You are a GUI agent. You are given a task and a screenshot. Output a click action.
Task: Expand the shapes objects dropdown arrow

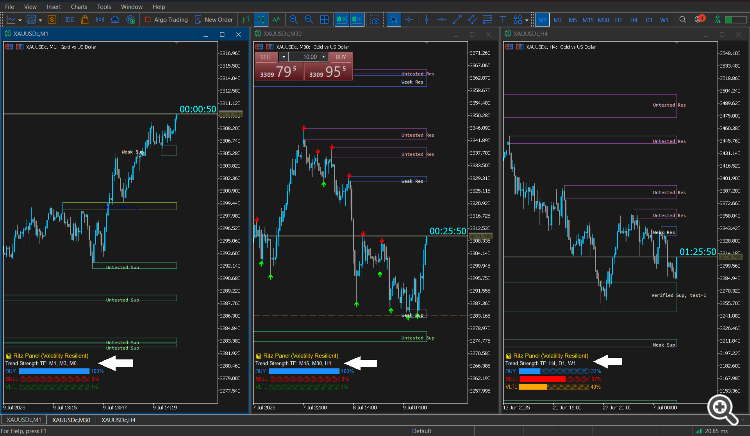(x=527, y=20)
